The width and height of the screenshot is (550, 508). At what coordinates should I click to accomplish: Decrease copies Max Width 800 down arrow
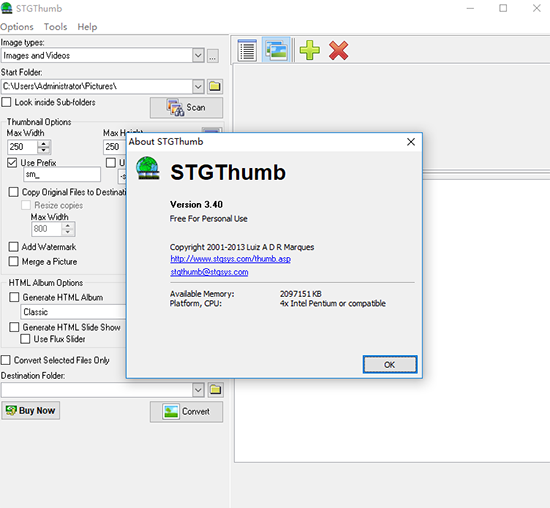[68, 233]
